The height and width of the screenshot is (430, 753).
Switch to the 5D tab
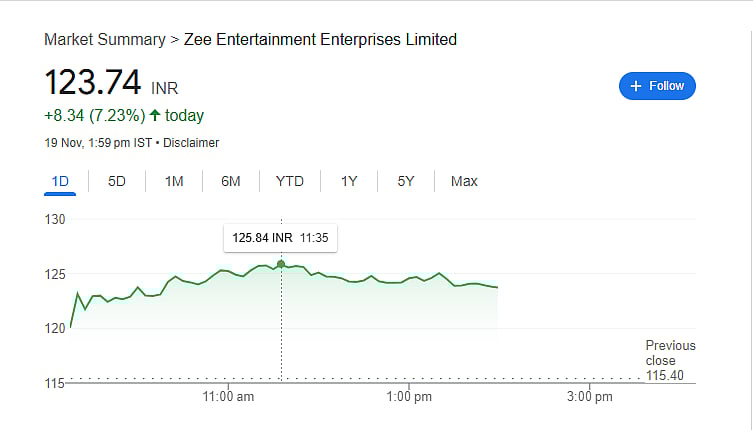(117, 181)
